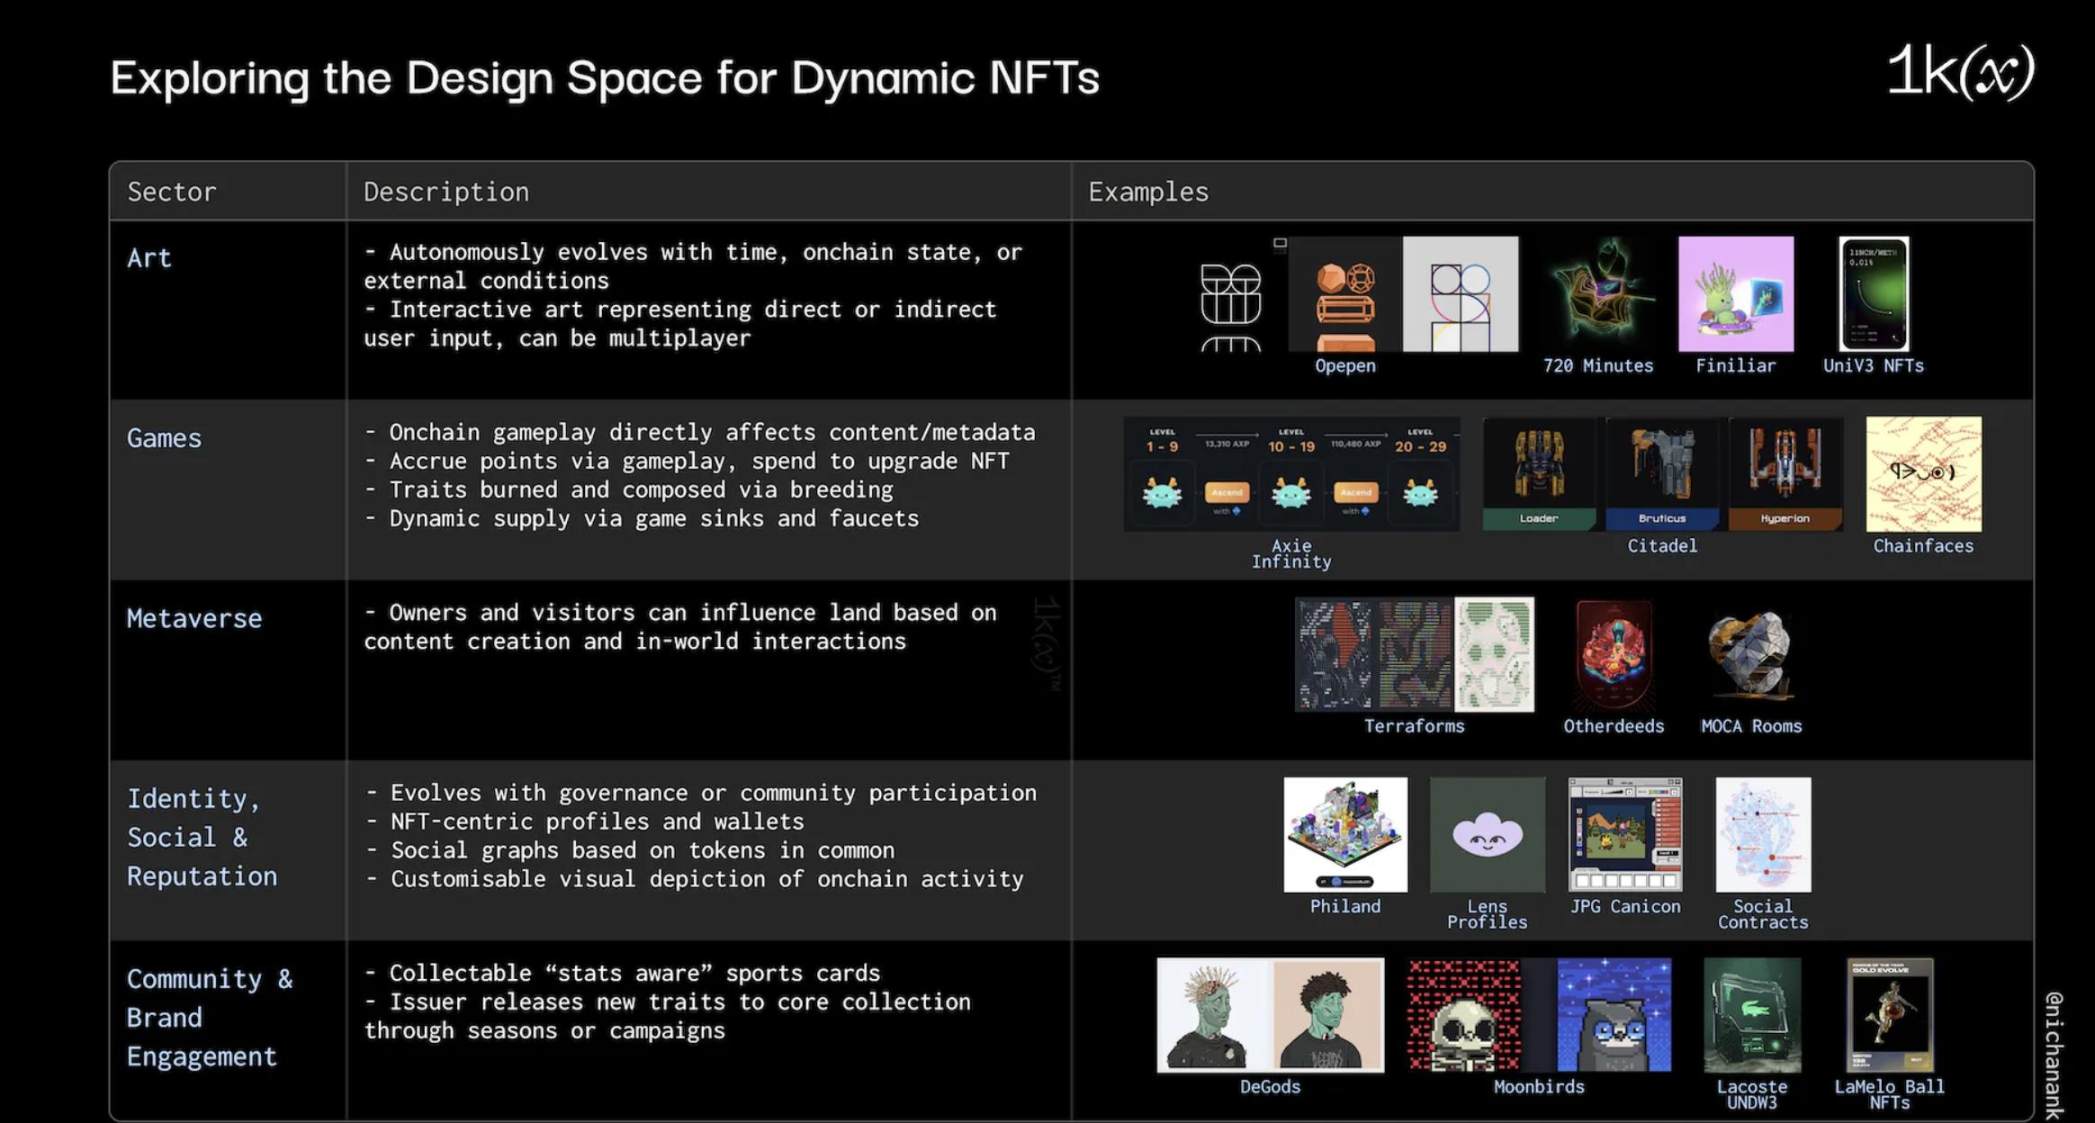Select the Social Contracts graph image
2095x1123 pixels.
click(x=1763, y=834)
